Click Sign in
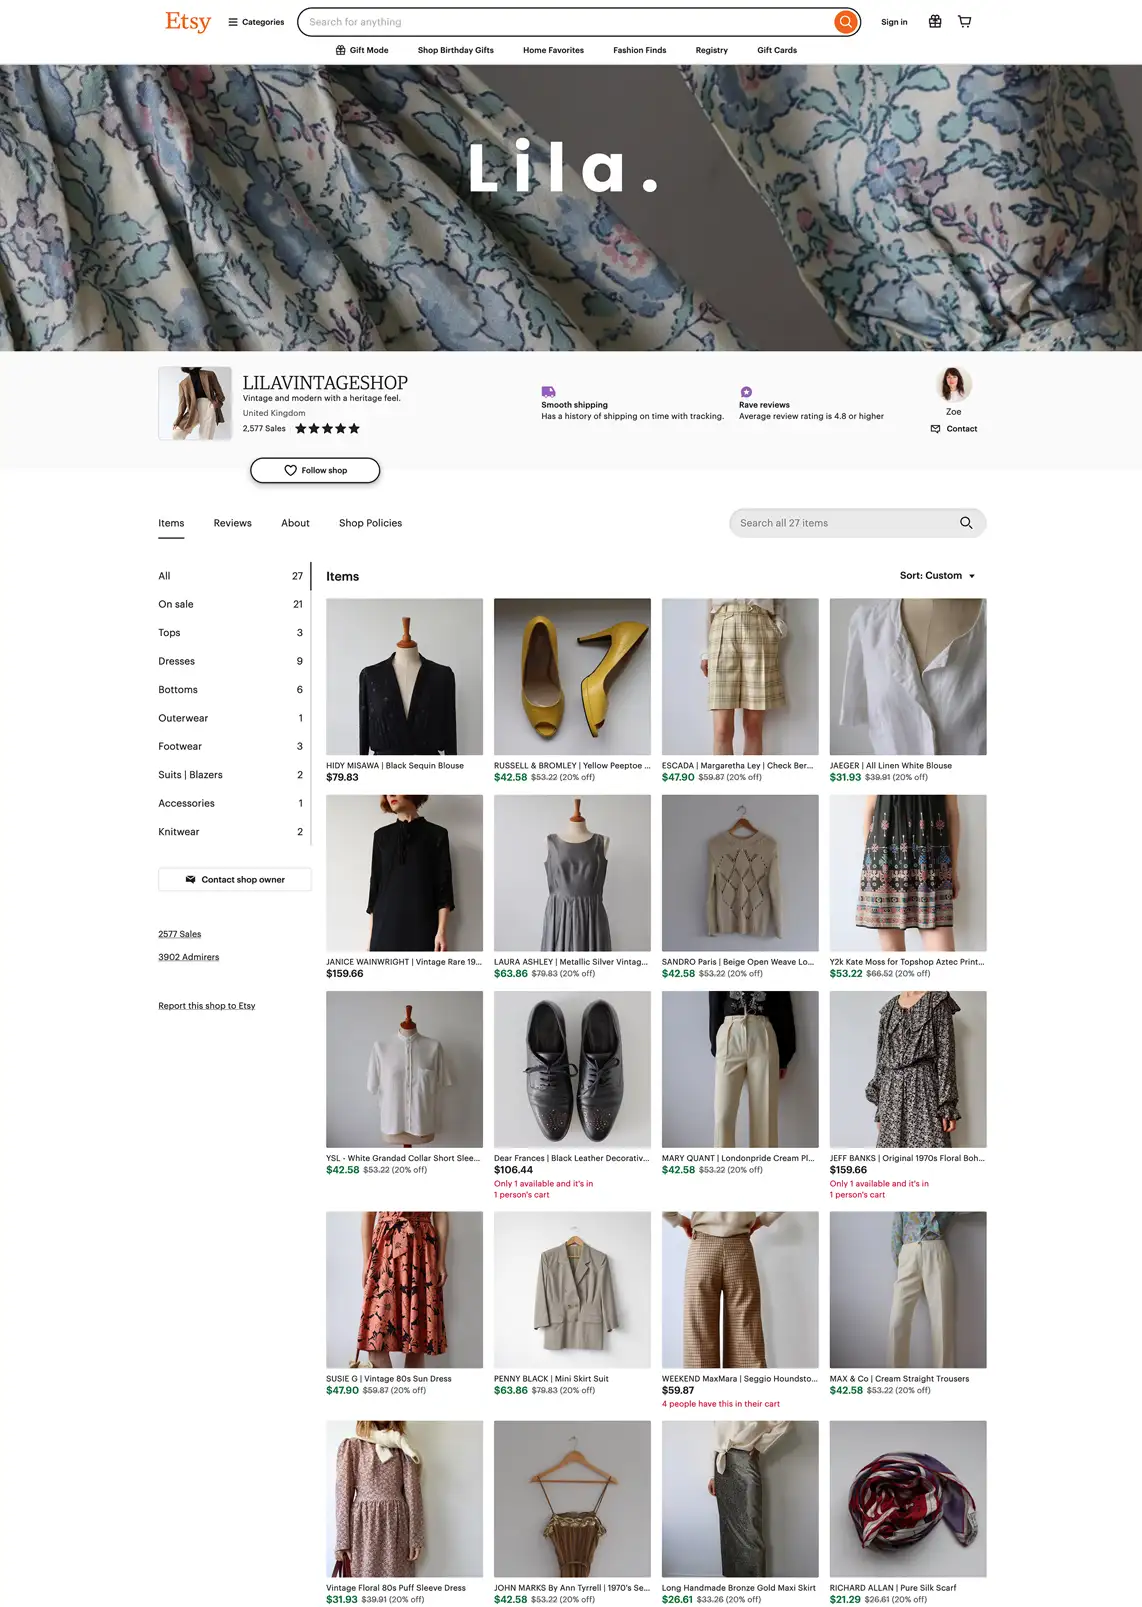This screenshot has height=1607, width=1142. coord(894,22)
